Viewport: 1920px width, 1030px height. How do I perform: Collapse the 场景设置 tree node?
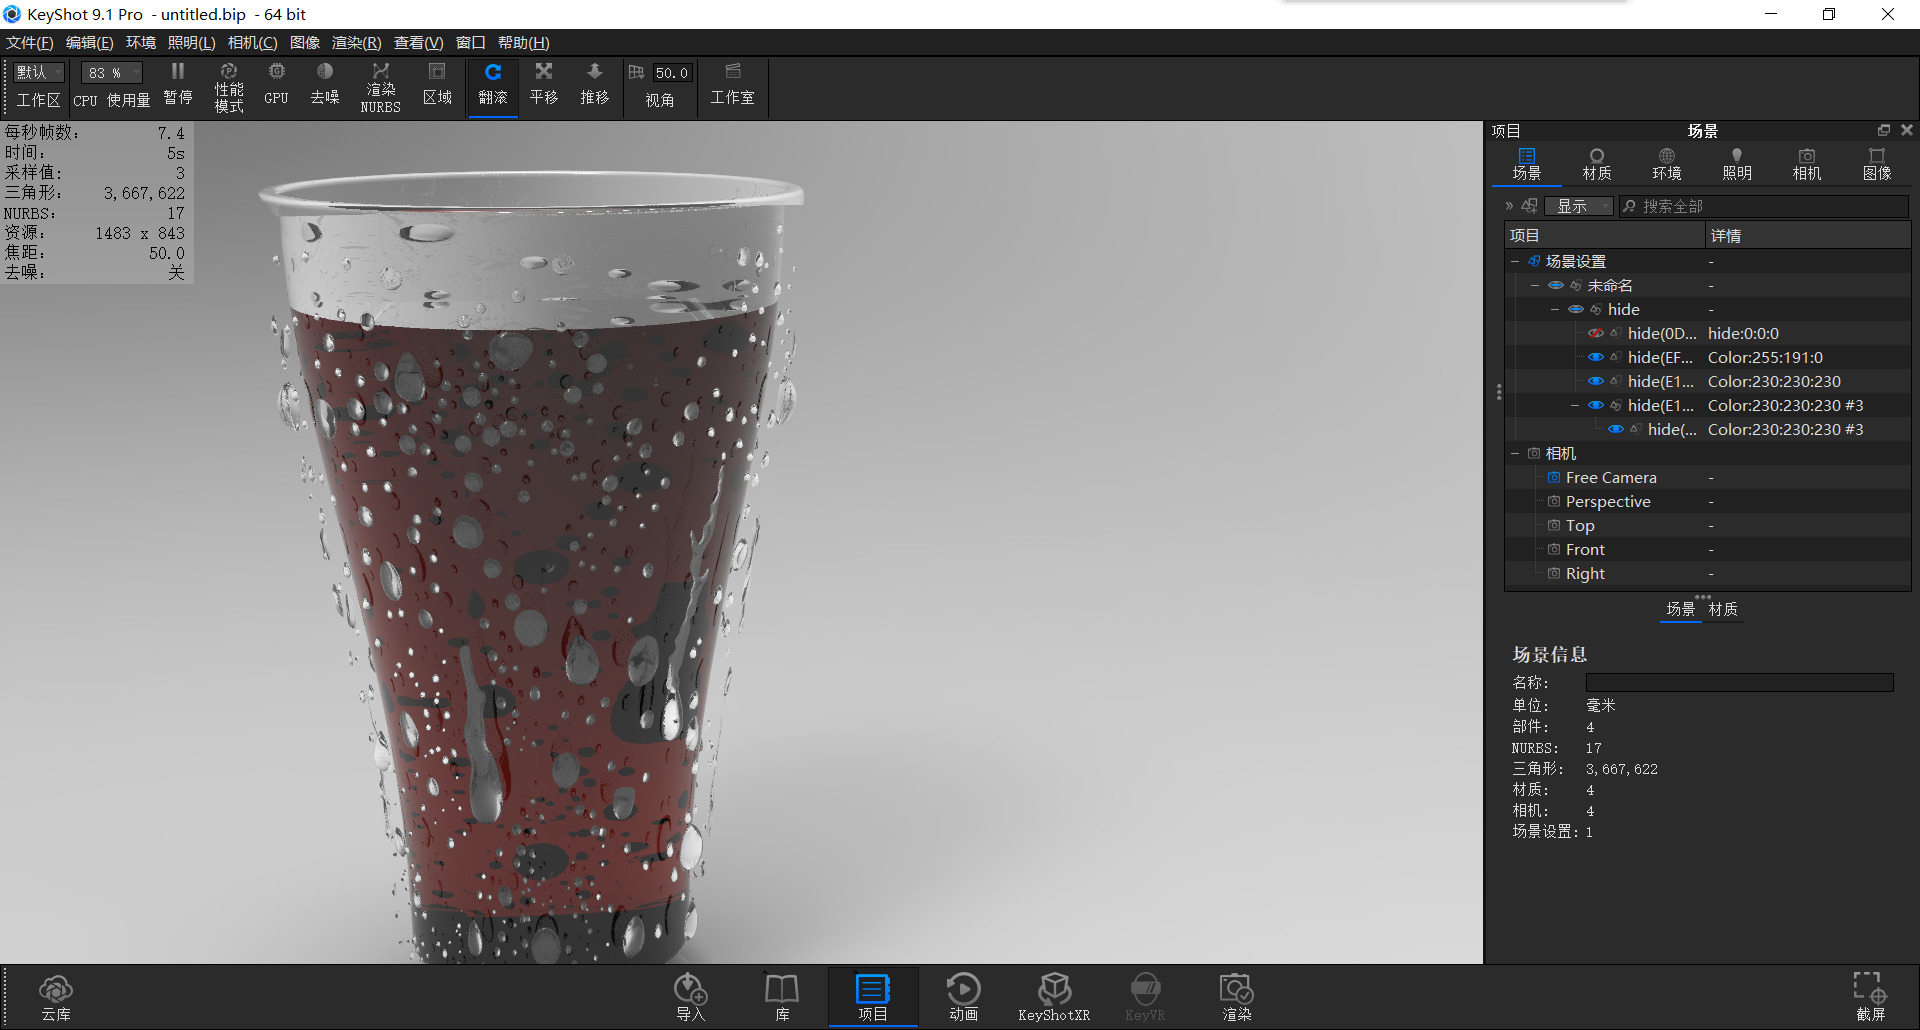tap(1515, 261)
